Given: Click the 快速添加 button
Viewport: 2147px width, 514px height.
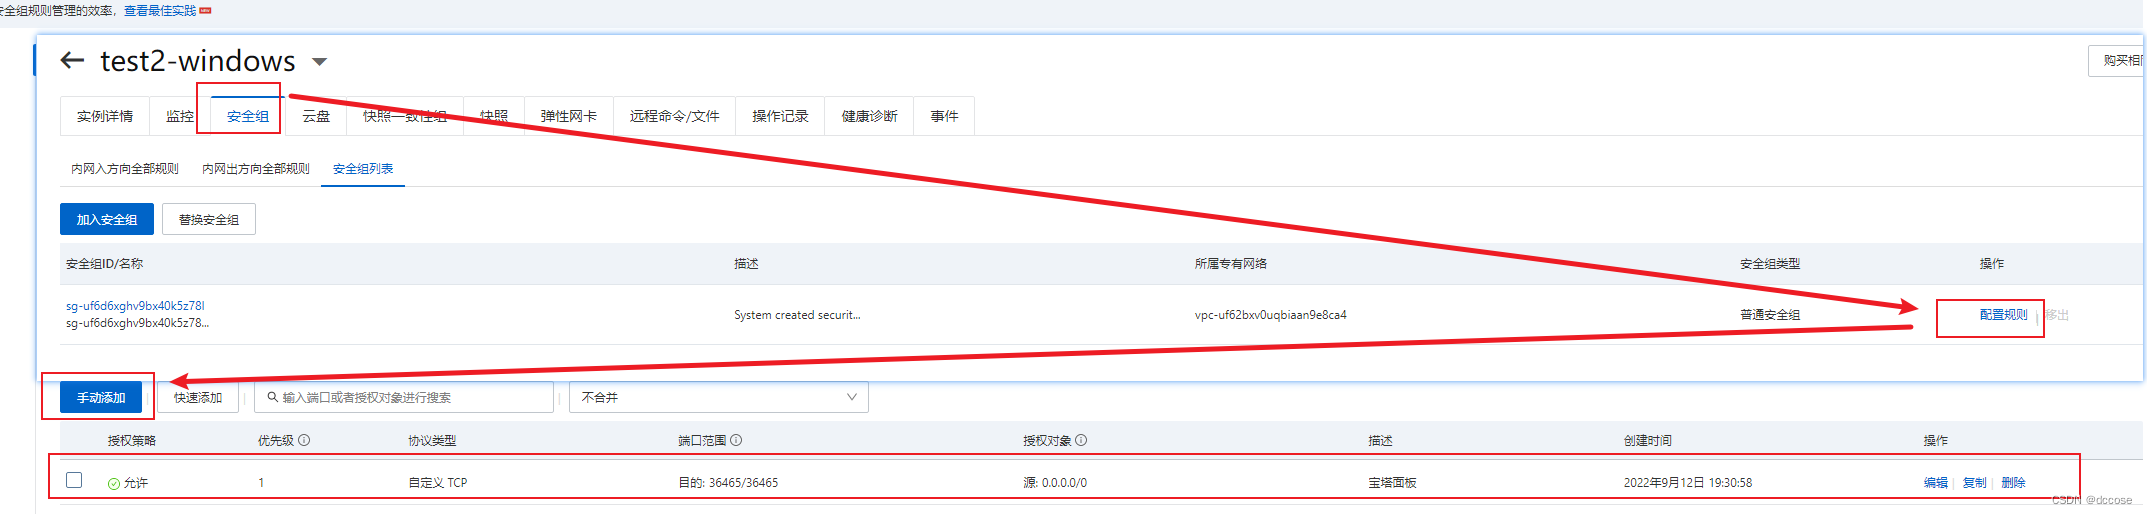Looking at the screenshot, I should pos(198,397).
